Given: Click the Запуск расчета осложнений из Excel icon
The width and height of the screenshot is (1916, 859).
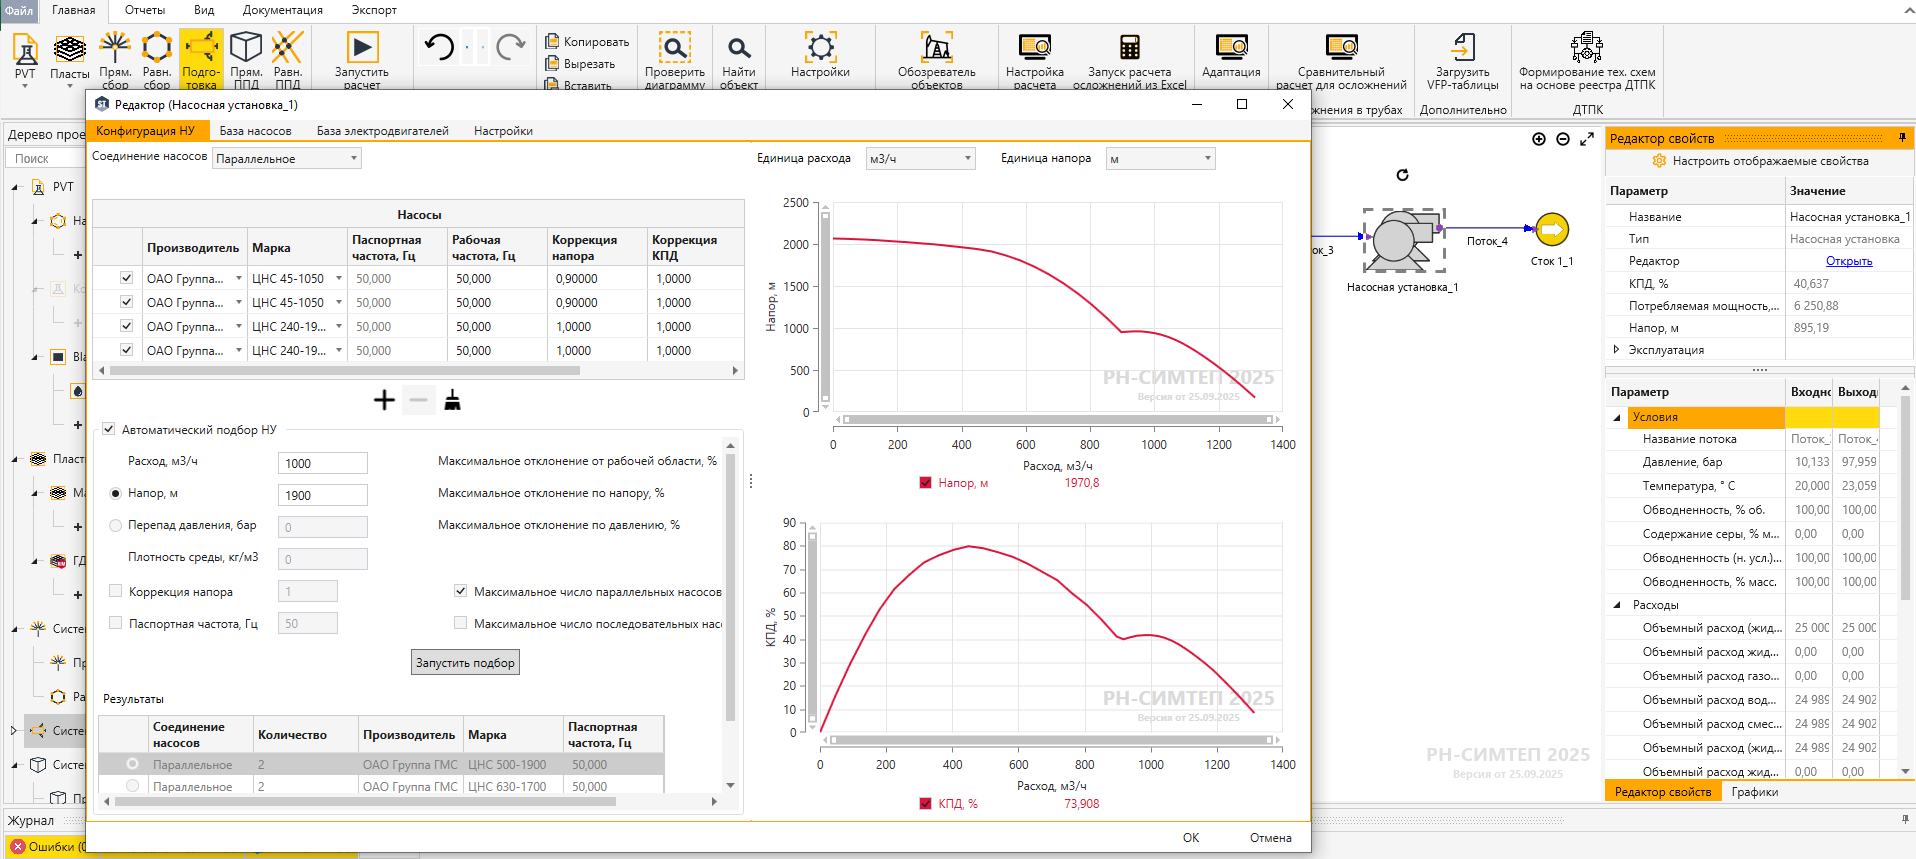Looking at the screenshot, I should [x=1129, y=48].
